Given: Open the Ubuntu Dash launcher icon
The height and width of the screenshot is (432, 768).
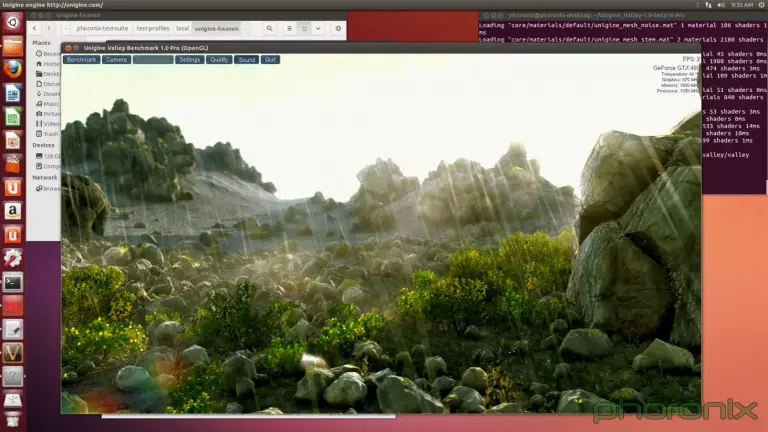Looking at the screenshot, I should pyautogui.click(x=13, y=23).
